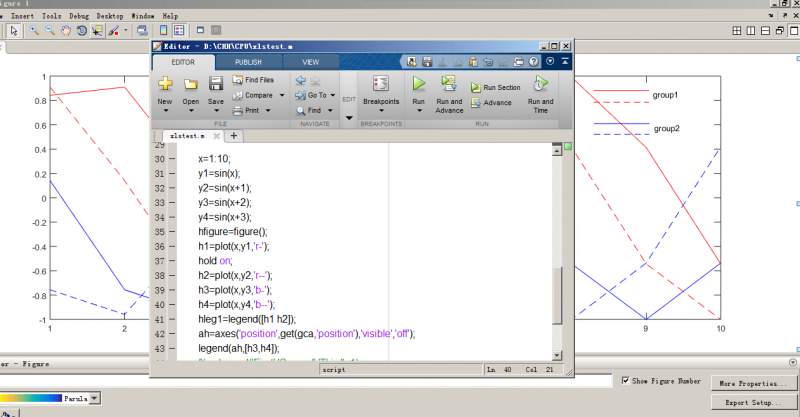Open the Desktop menu in Figure window
The image size is (800, 417).
(110, 16)
